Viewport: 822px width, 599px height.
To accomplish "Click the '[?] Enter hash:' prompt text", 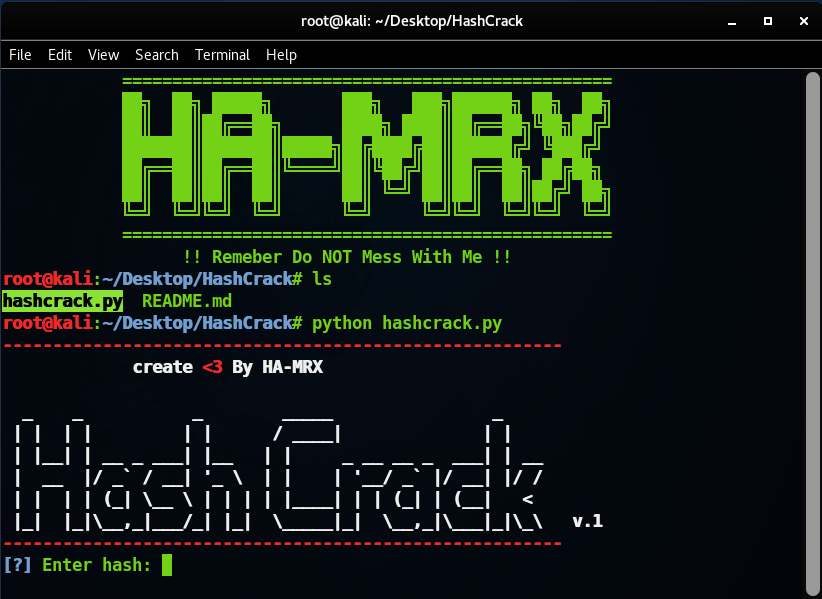I will [77, 565].
